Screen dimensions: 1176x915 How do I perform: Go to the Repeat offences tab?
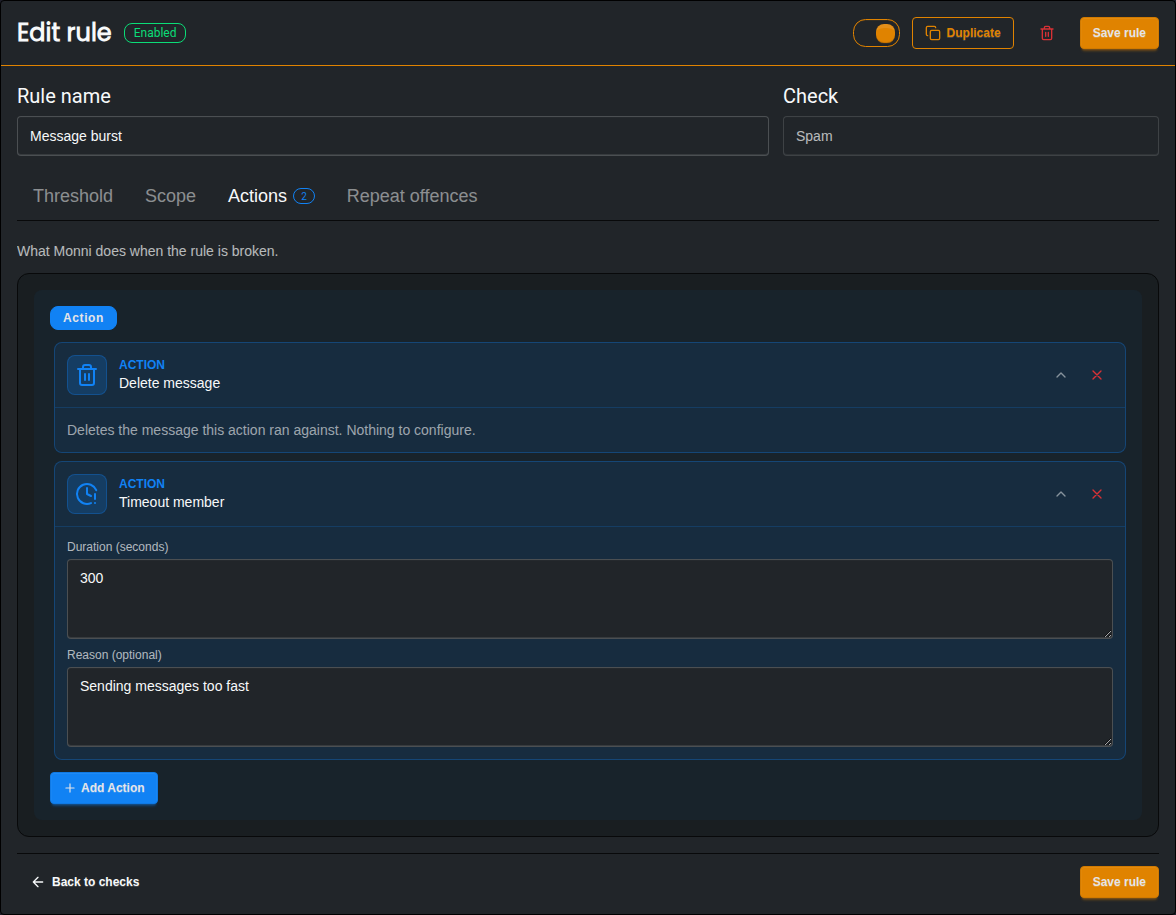(x=412, y=196)
